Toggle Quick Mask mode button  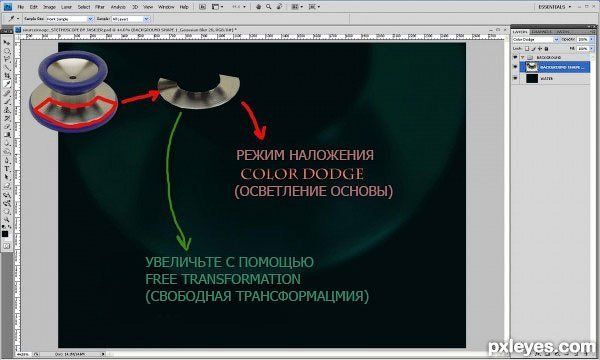tap(7, 246)
